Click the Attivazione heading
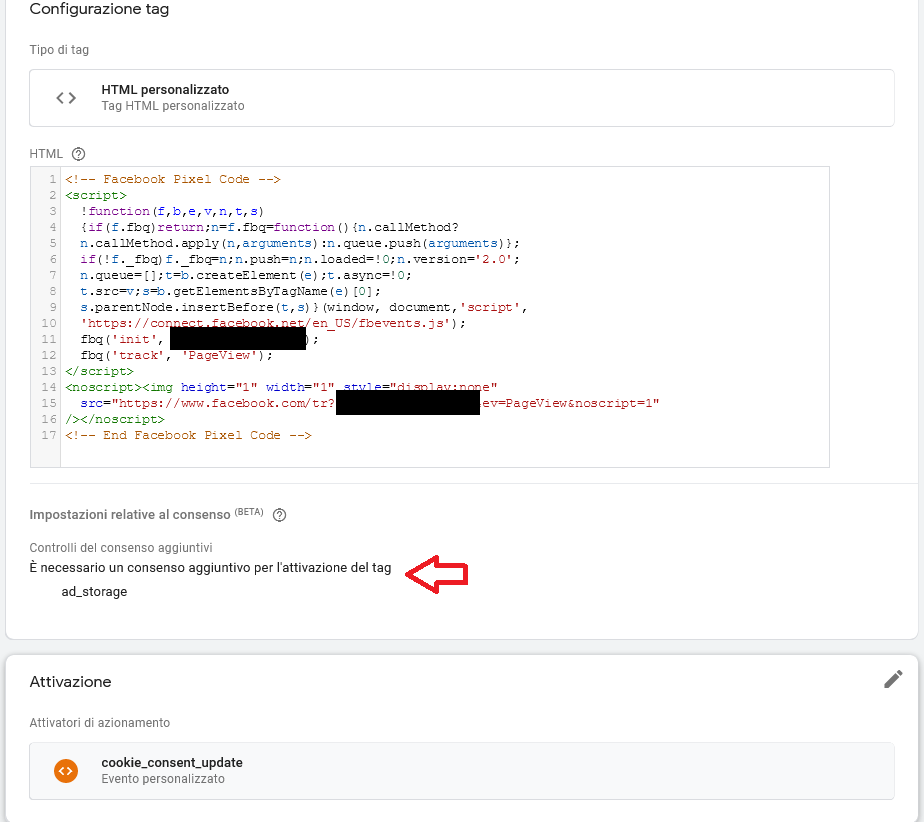The height and width of the screenshot is (822, 924). [x=70, y=682]
